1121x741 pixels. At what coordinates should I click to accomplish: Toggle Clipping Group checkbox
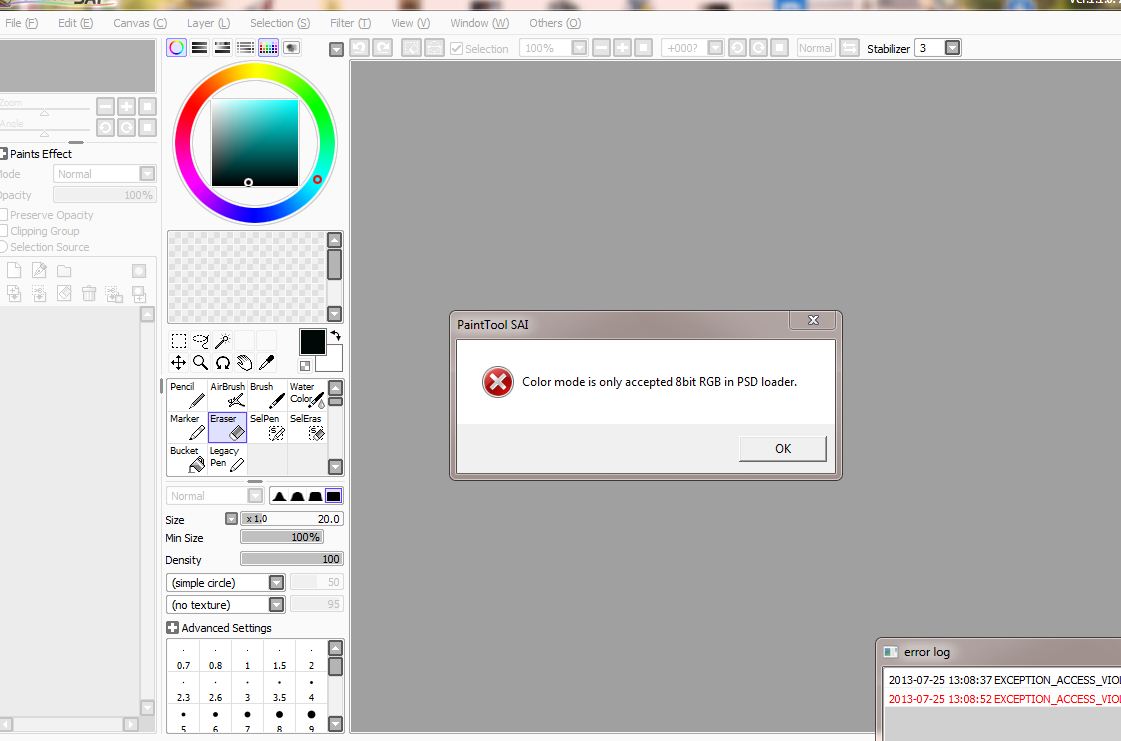[x=4, y=231]
